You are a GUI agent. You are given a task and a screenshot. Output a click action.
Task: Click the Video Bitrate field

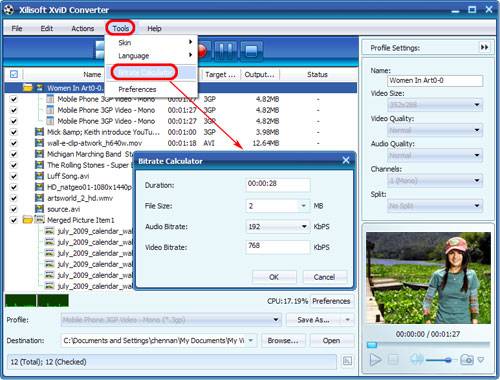pos(278,247)
